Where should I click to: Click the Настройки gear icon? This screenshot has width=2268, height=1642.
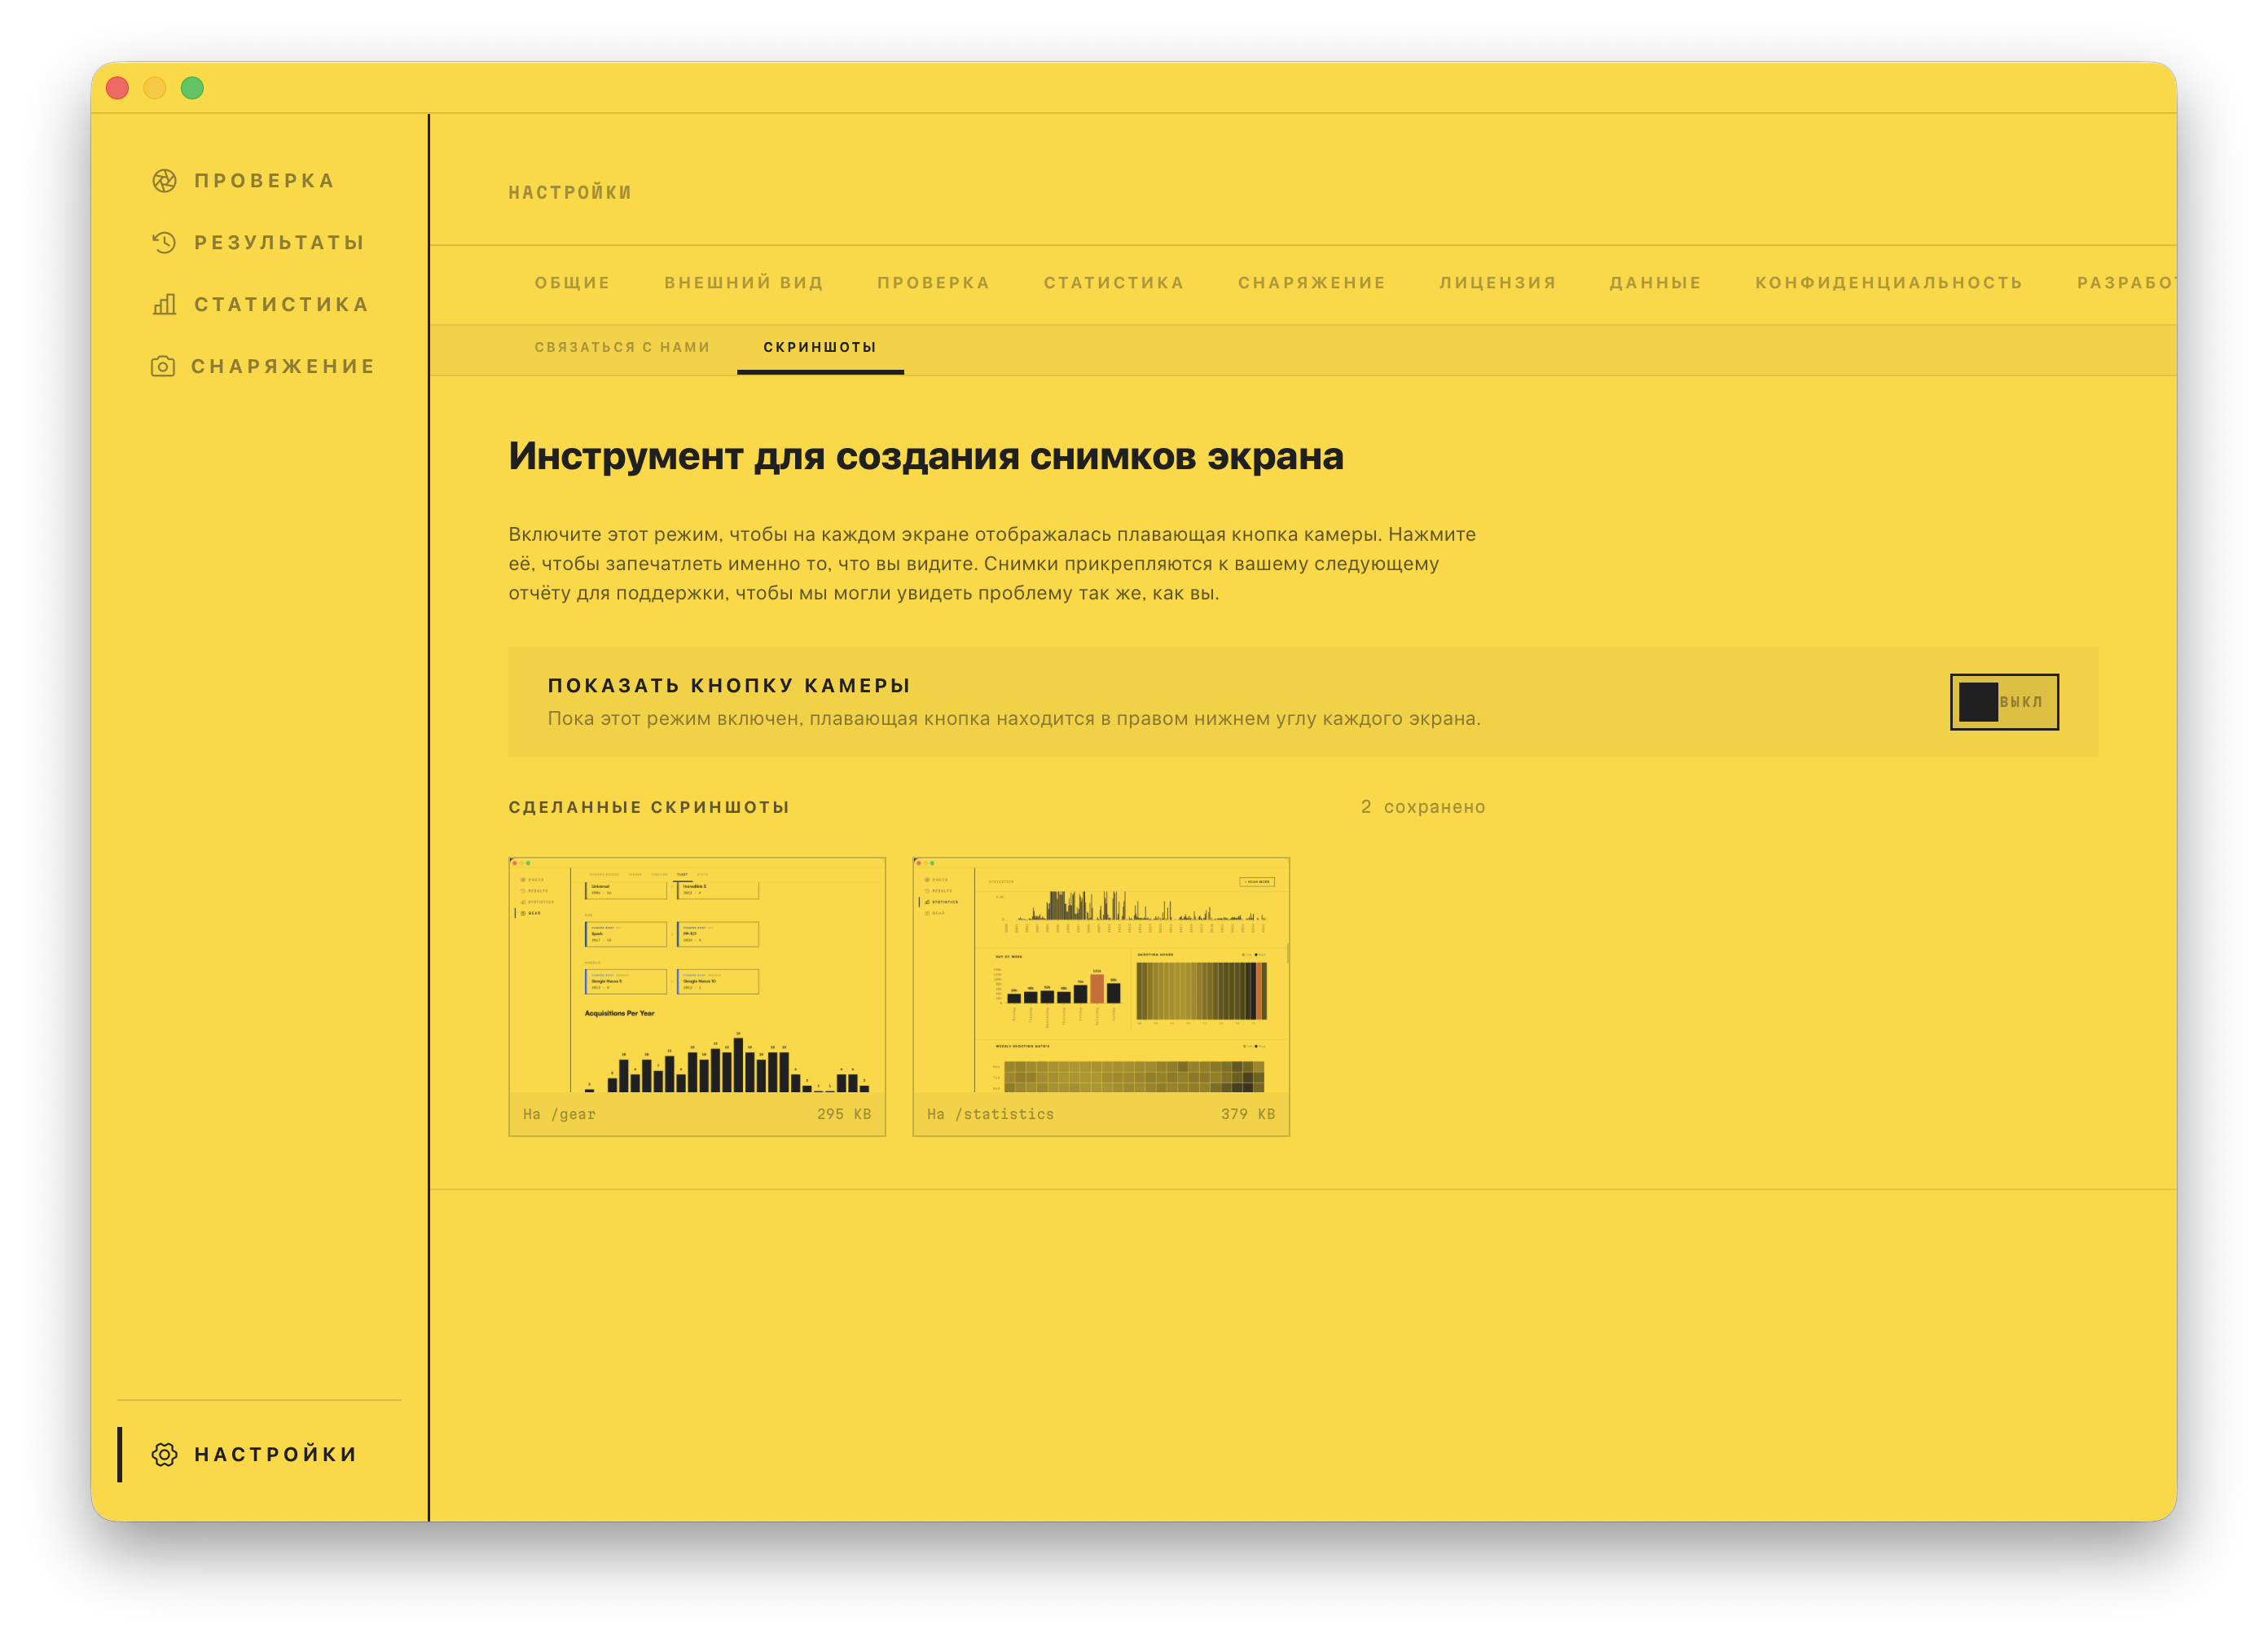pos(164,1454)
